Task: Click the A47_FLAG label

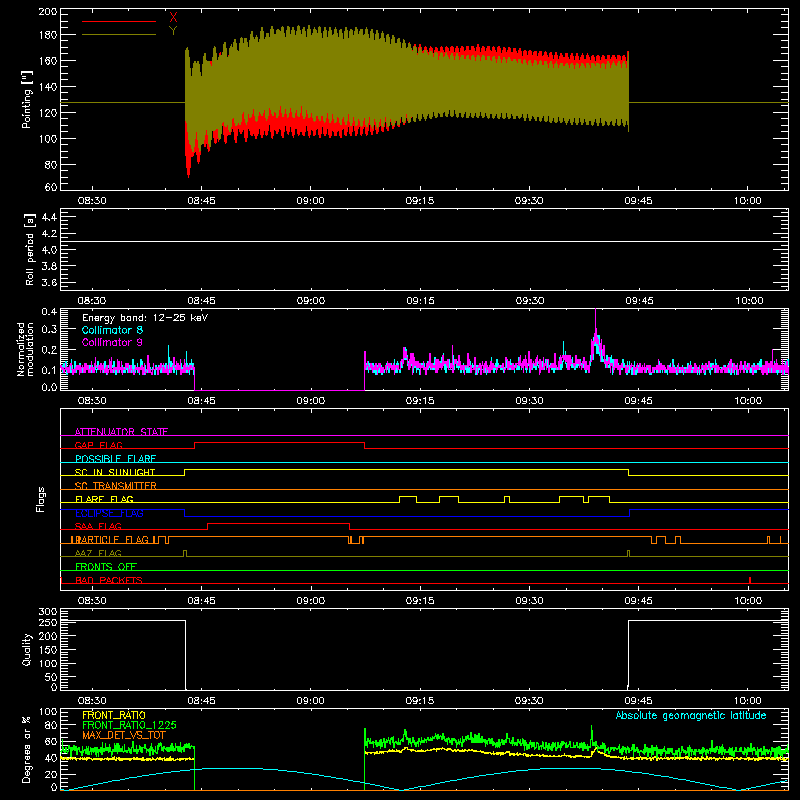Action: [98, 553]
